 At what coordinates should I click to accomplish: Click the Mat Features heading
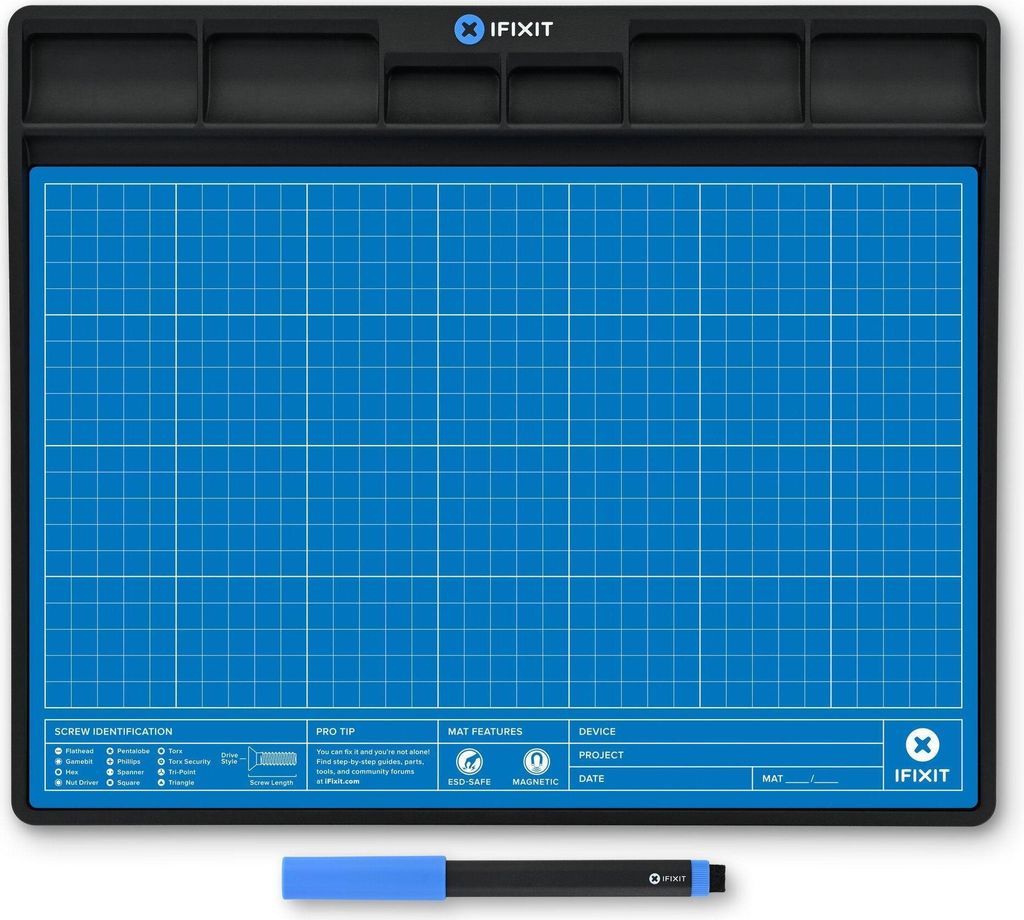(485, 731)
